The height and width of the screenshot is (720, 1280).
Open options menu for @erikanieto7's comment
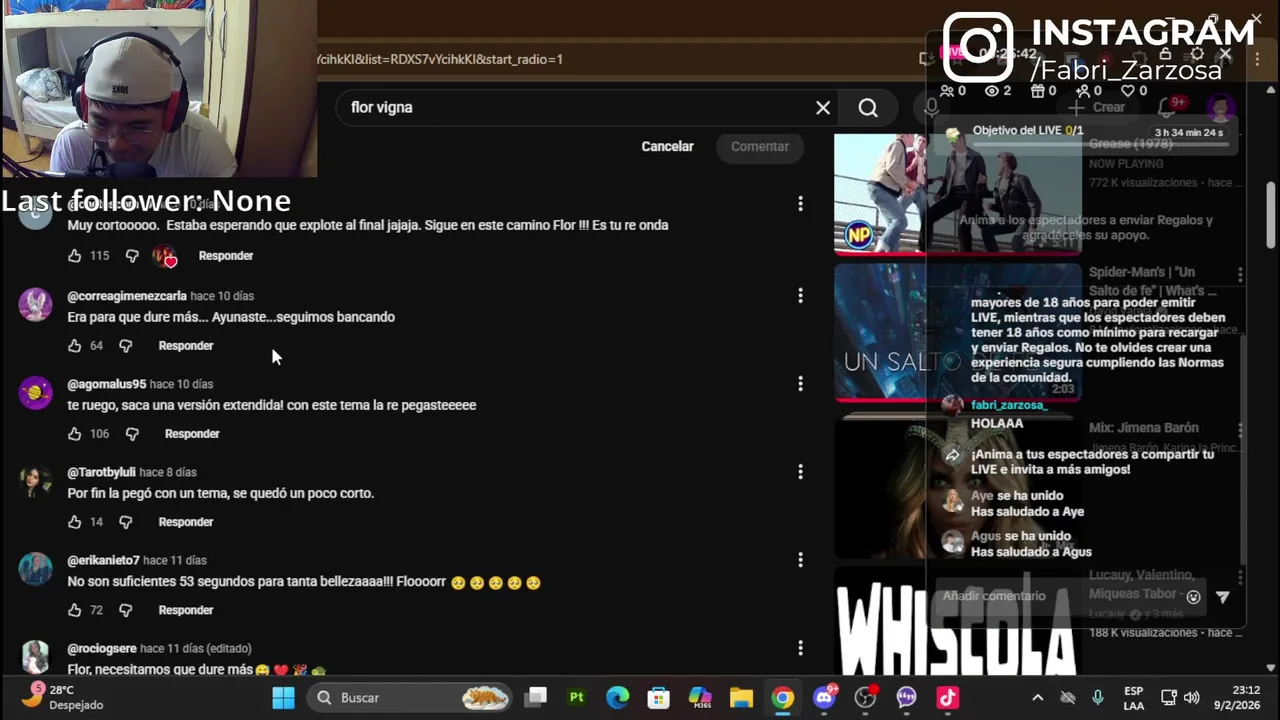coord(800,559)
